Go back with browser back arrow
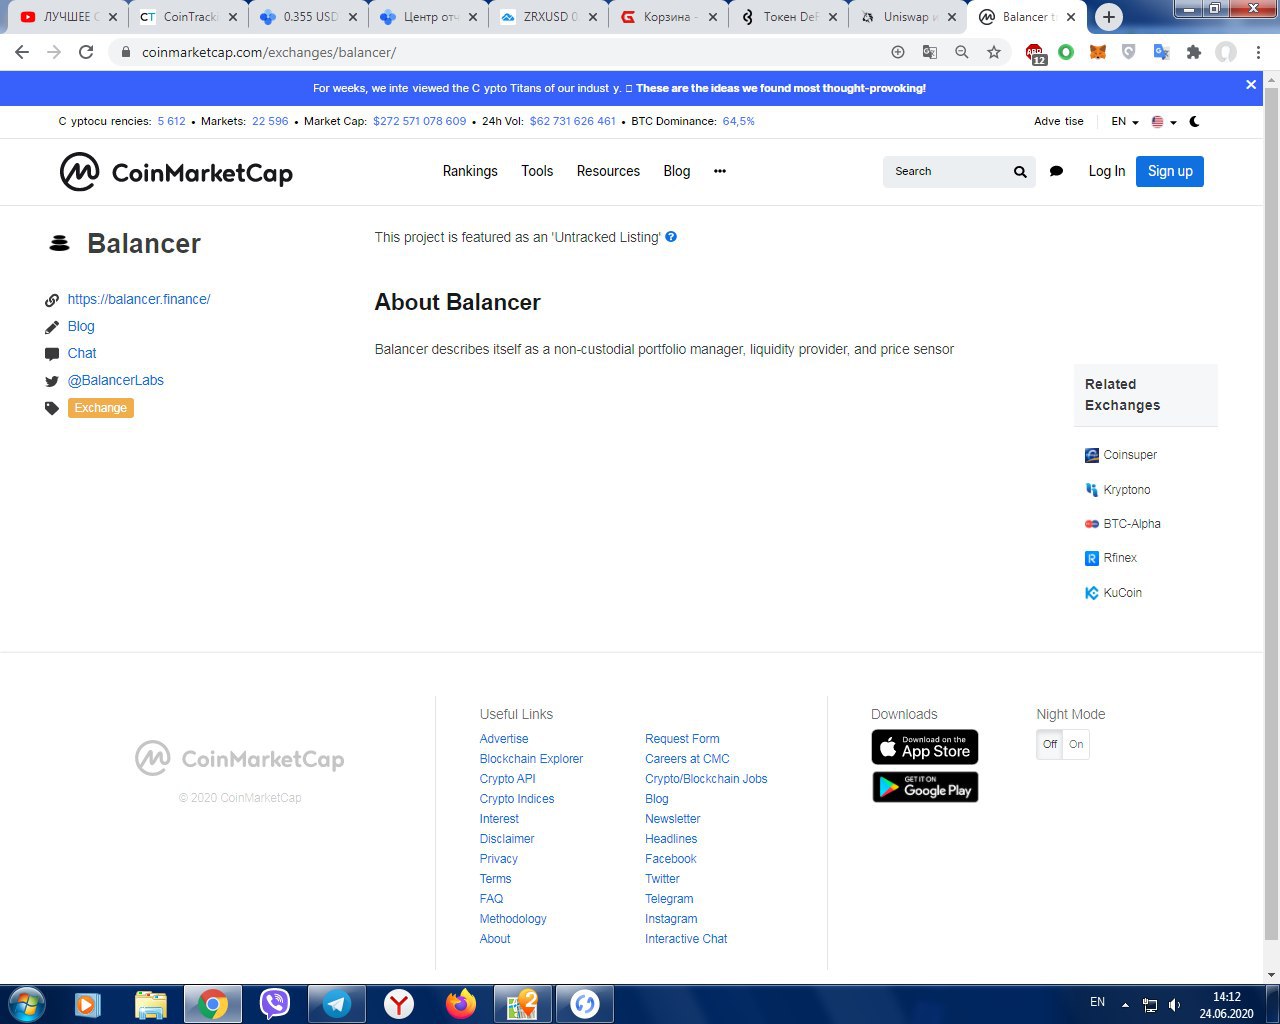Image resolution: width=1280 pixels, height=1024 pixels. point(22,52)
